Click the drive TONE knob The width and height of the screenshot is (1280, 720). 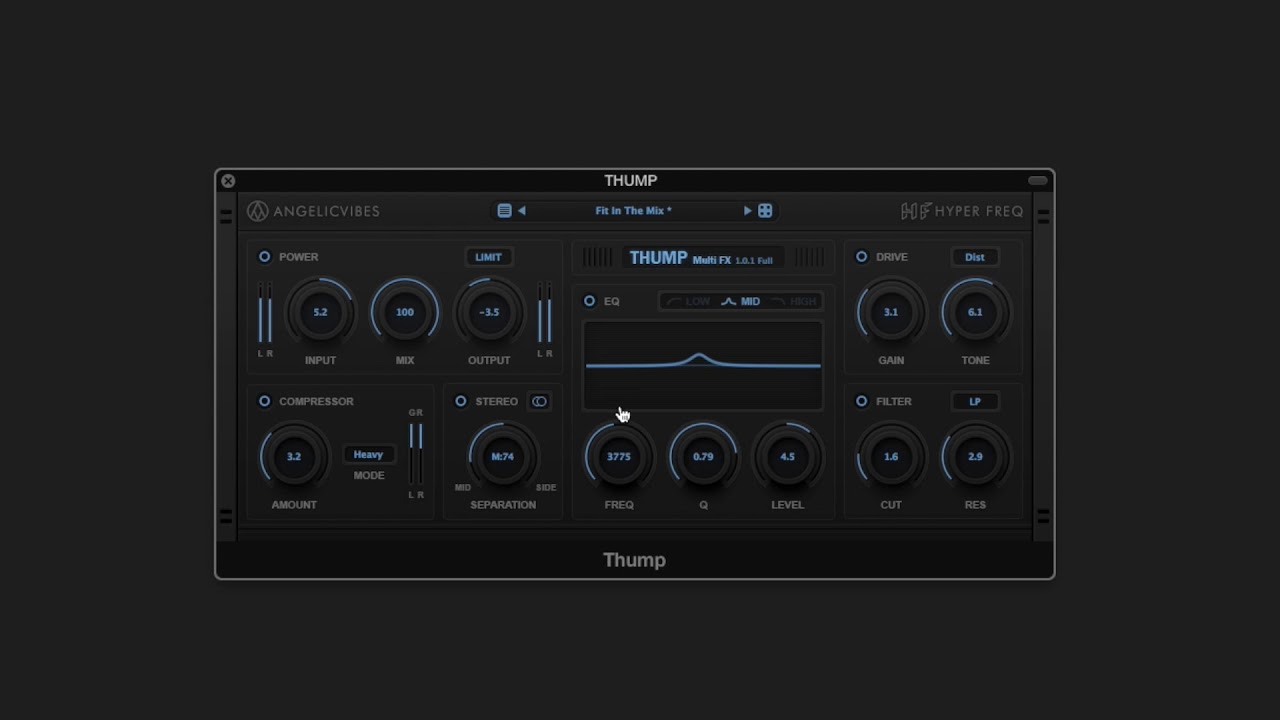(x=975, y=312)
